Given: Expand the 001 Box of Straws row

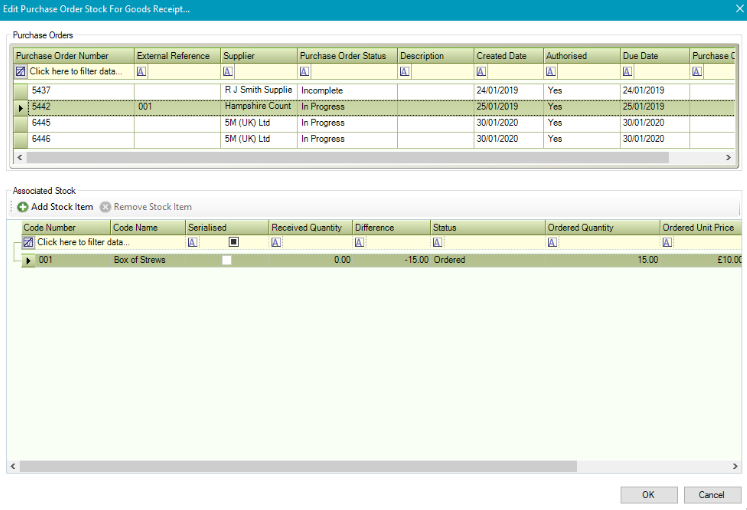Looking at the screenshot, I should point(28,260).
